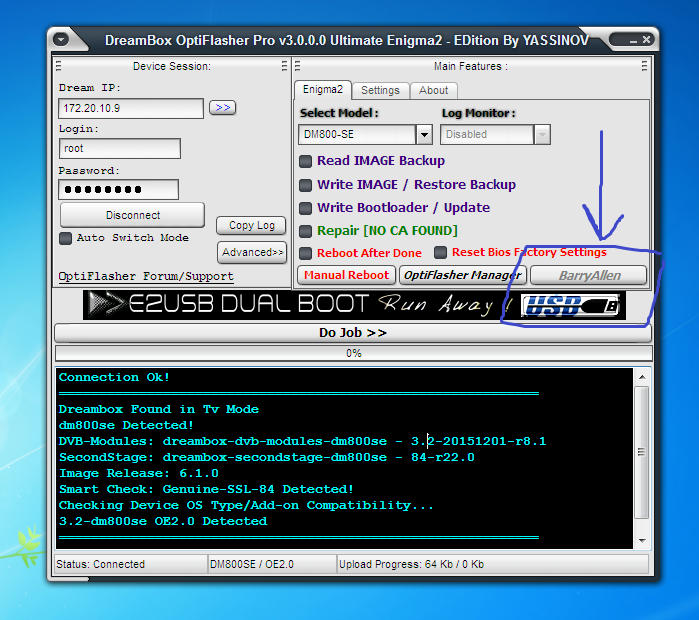Viewport: 699px width, 620px height.
Task: Open the Settings tab
Action: [x=380, y=90]
